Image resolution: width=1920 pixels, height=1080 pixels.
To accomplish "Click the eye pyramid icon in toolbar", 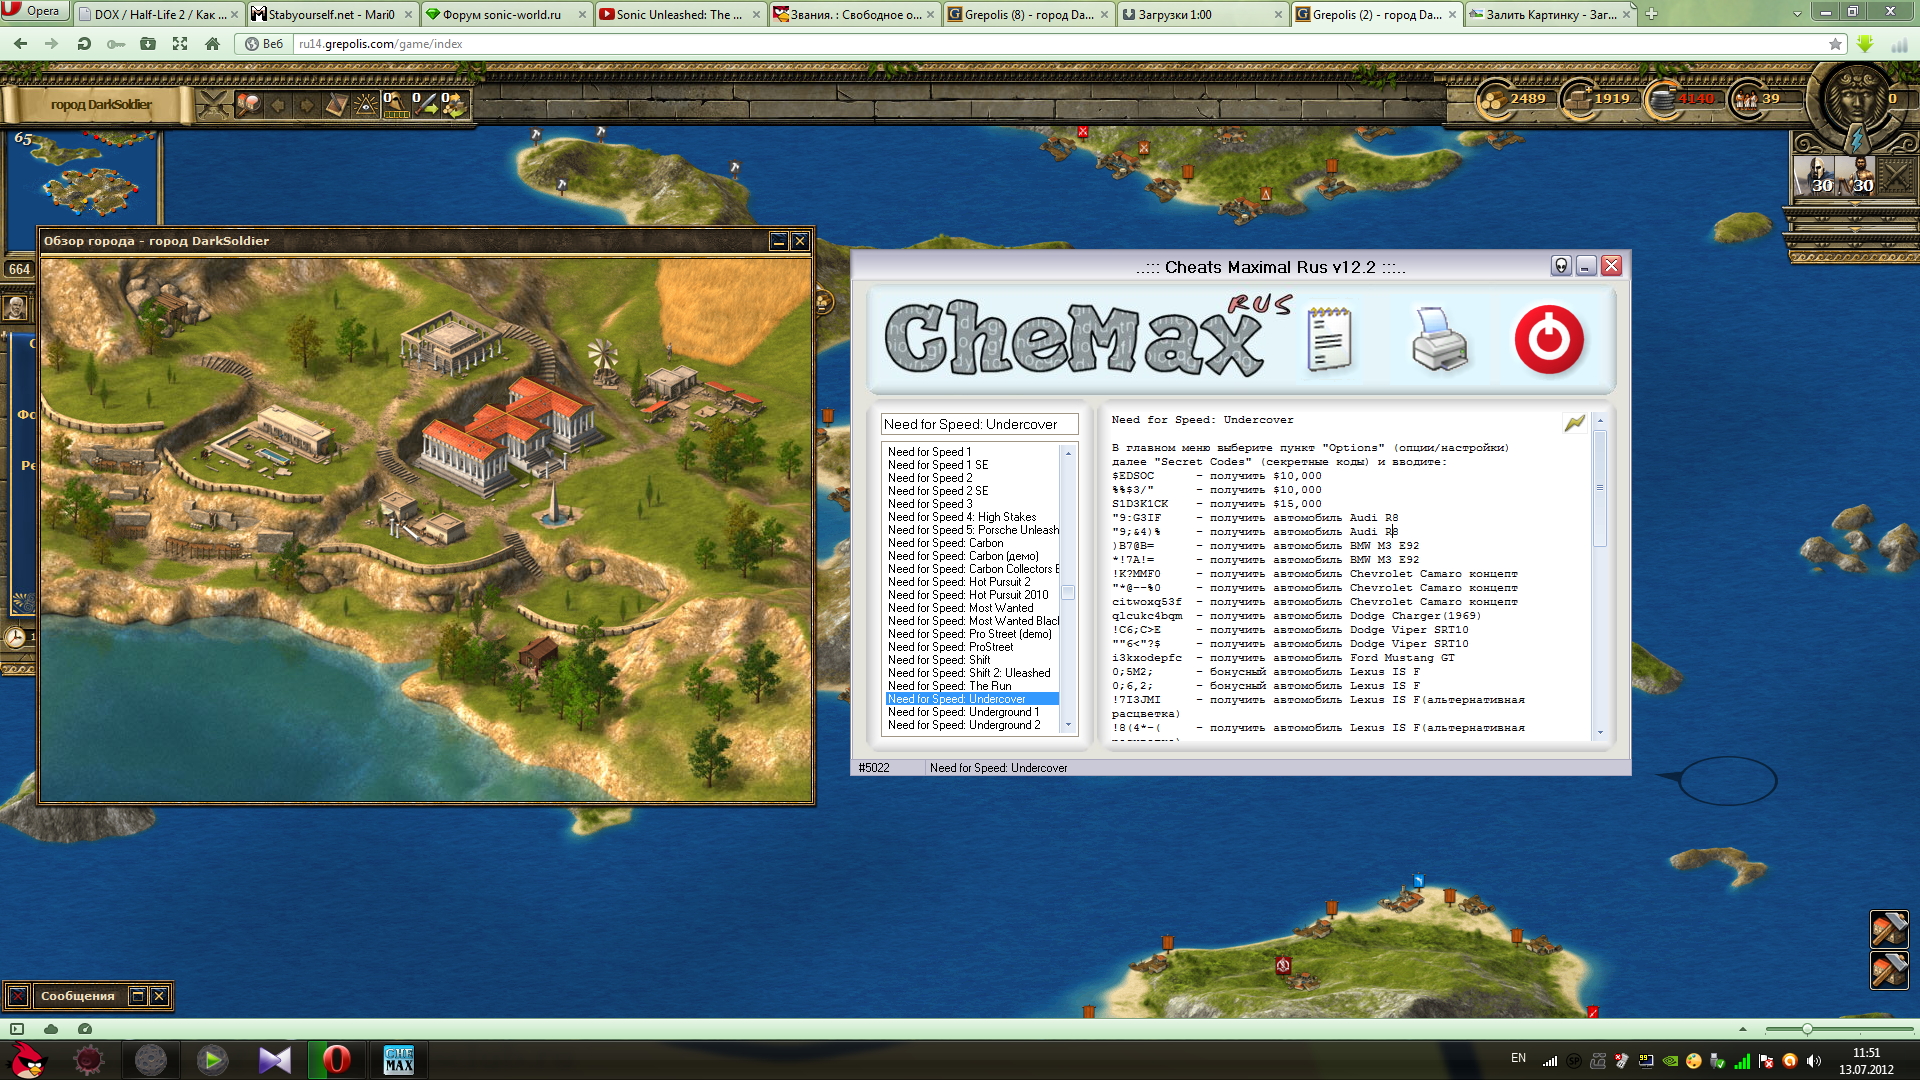I will click(x=366, y=104).
